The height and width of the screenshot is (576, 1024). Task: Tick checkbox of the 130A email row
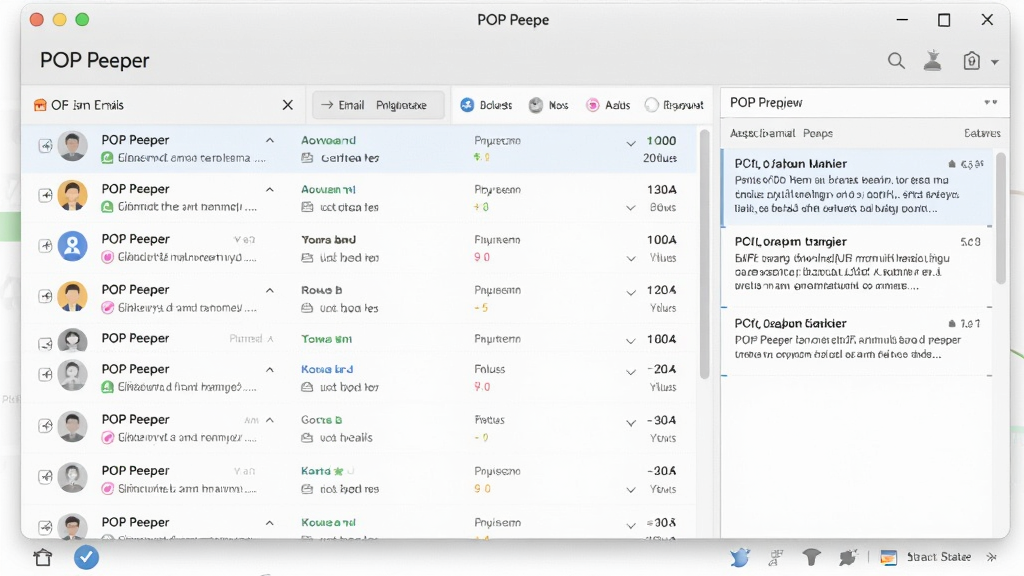45,195
